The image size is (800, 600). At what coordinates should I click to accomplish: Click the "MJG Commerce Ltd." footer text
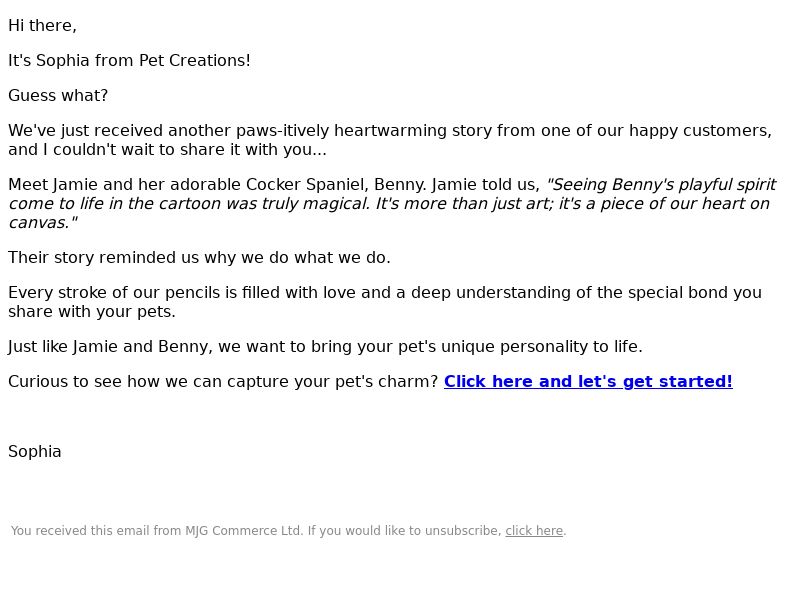(244, 531)
